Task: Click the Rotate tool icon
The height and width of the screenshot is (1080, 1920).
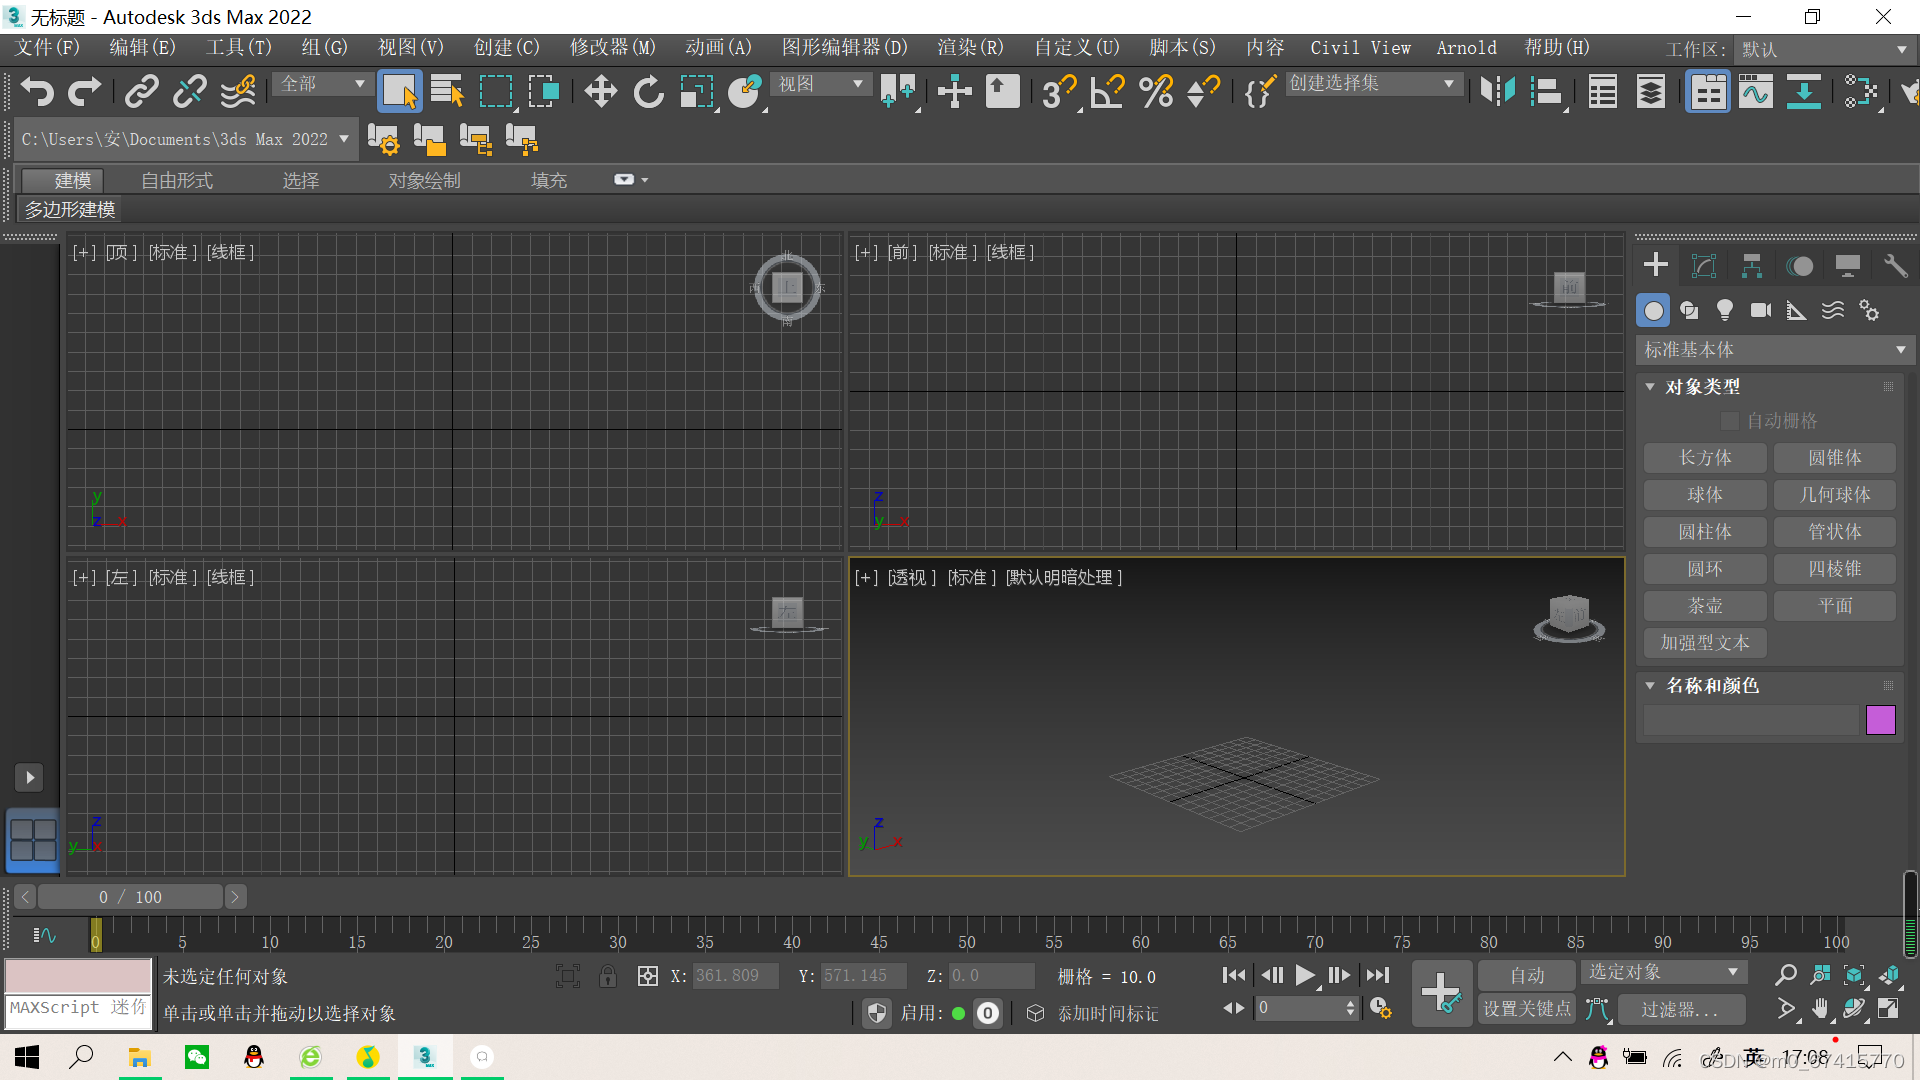Action: pyautogui.click(x=648, y=92)
